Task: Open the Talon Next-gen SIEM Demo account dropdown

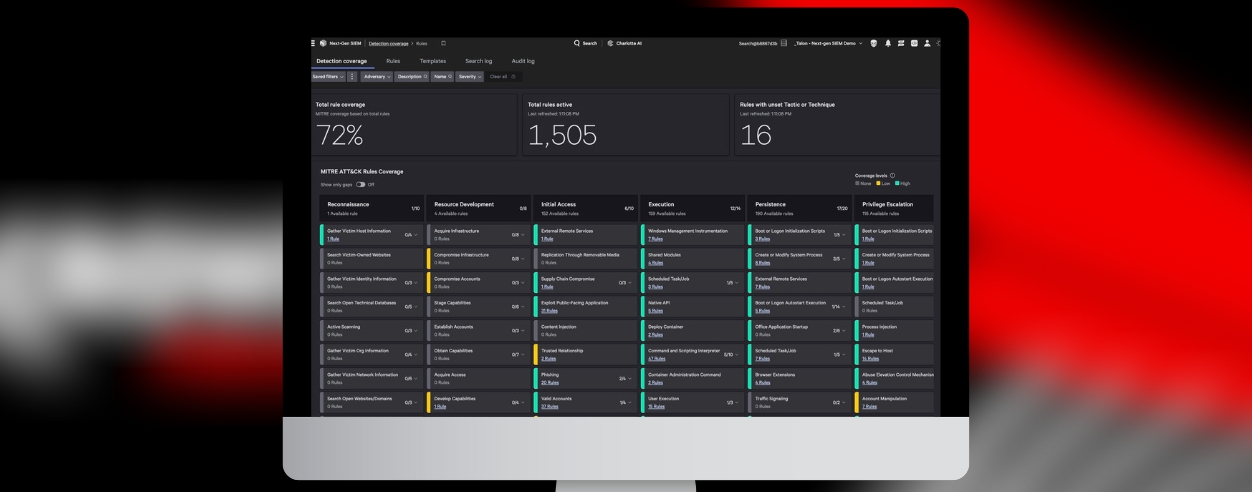Action: coord(827,43)
